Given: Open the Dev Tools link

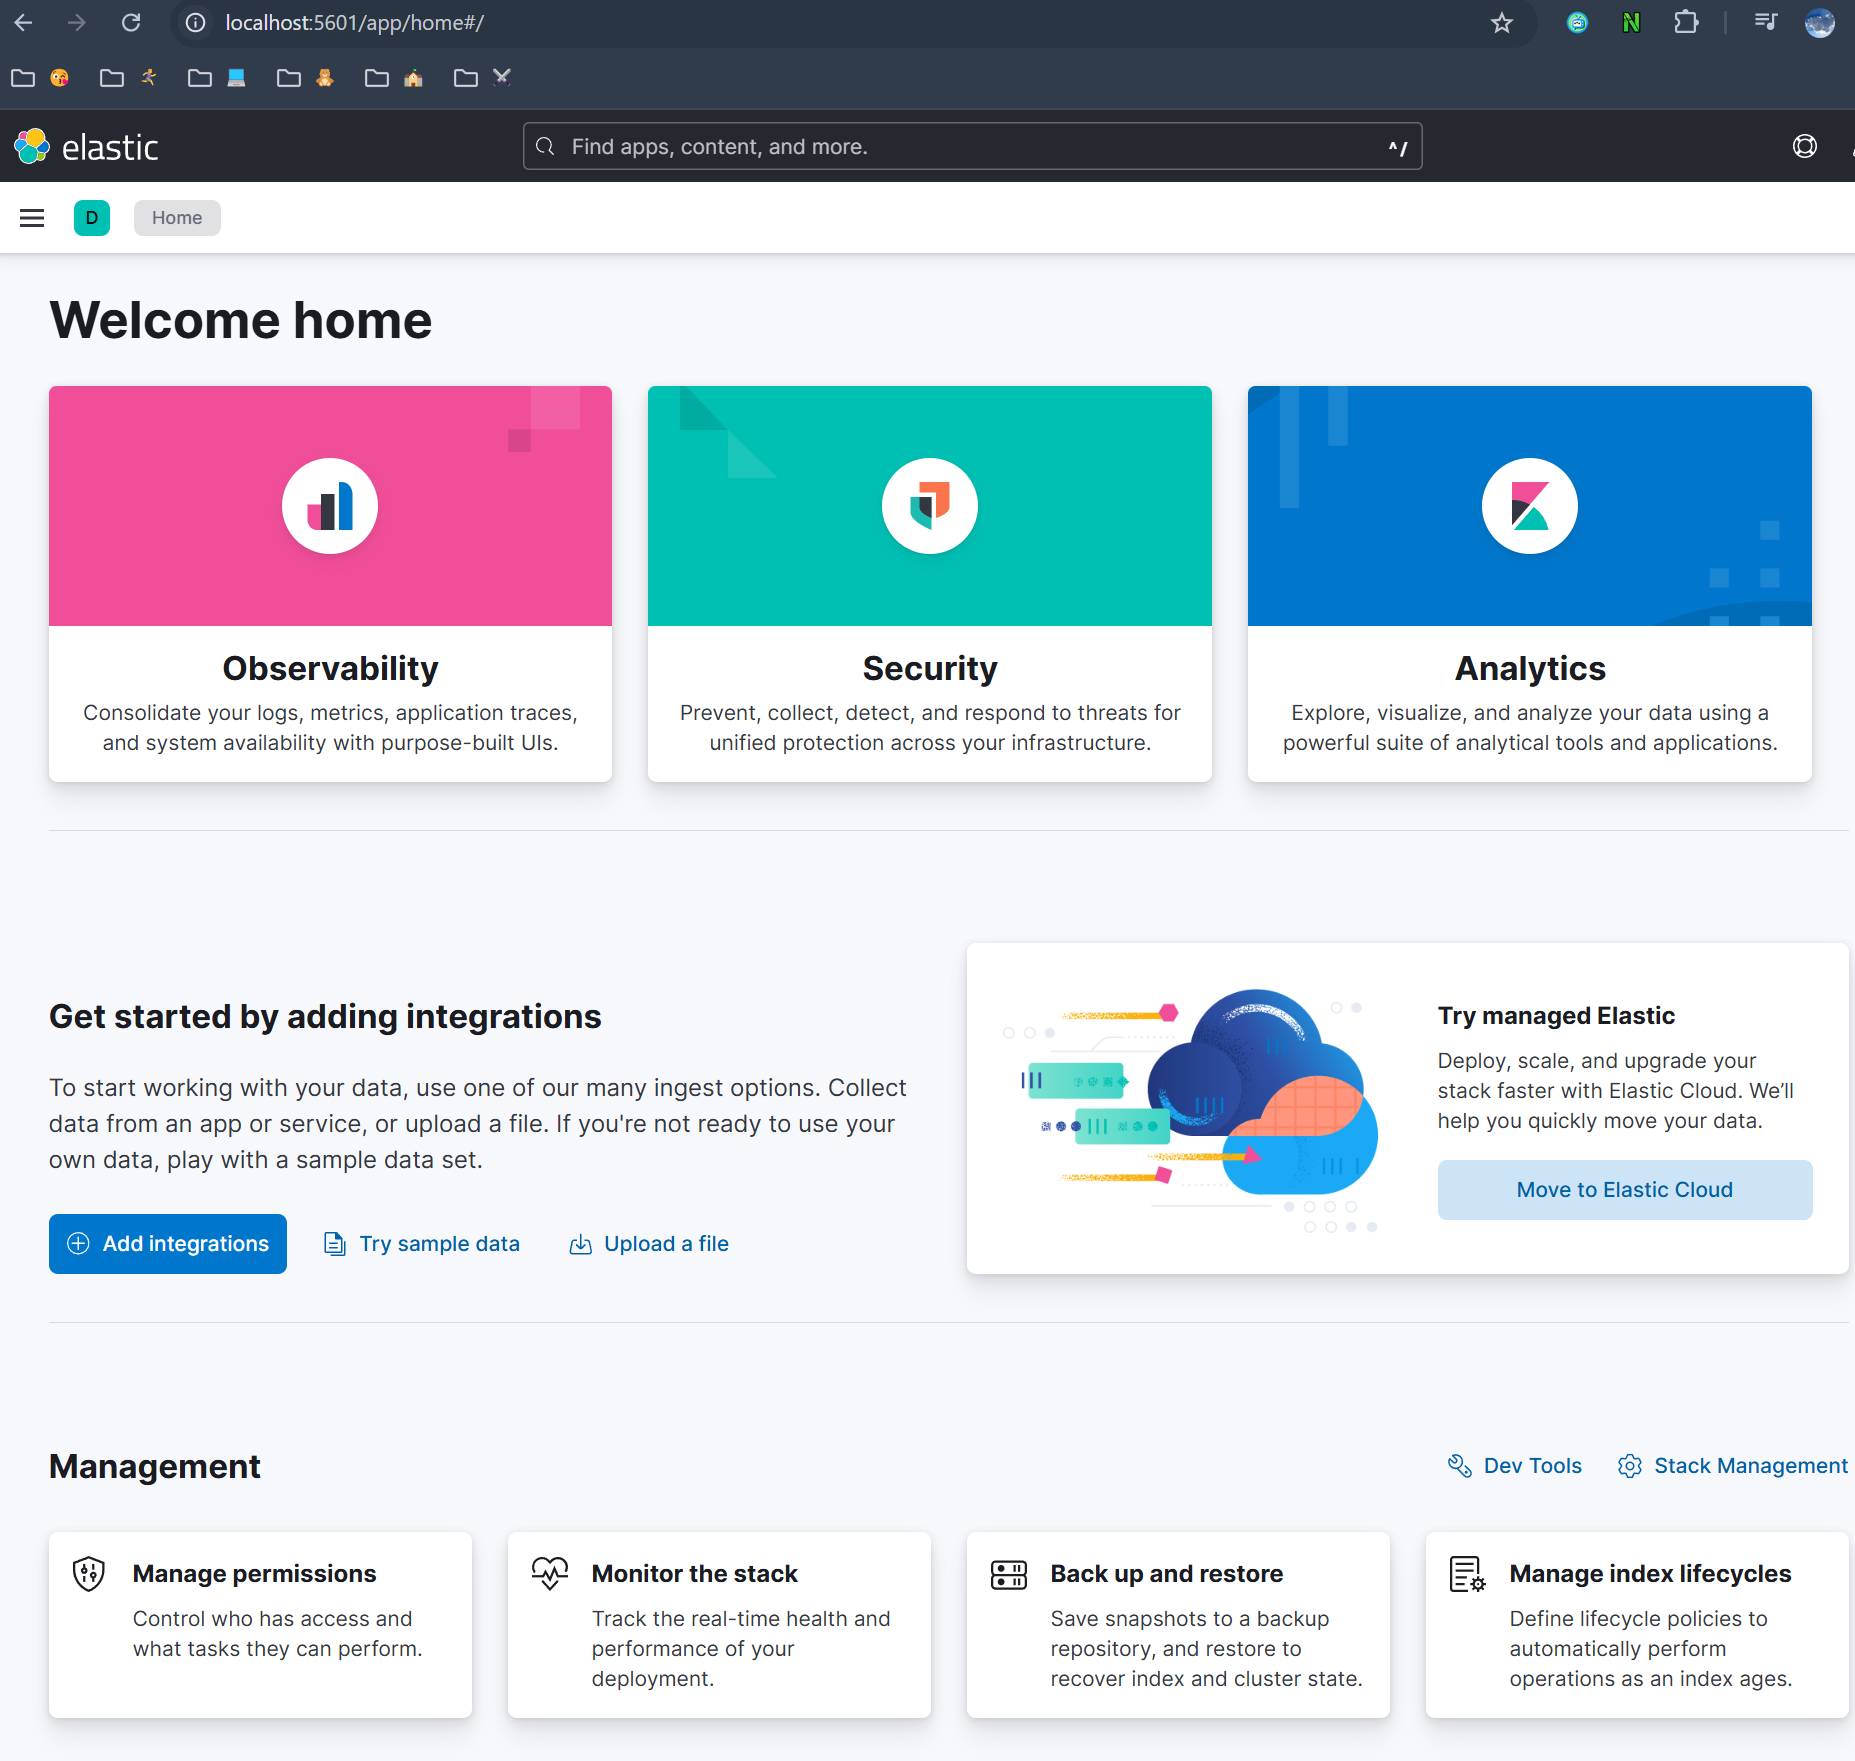Looking at the screenshot, I should point(1515,1466).
